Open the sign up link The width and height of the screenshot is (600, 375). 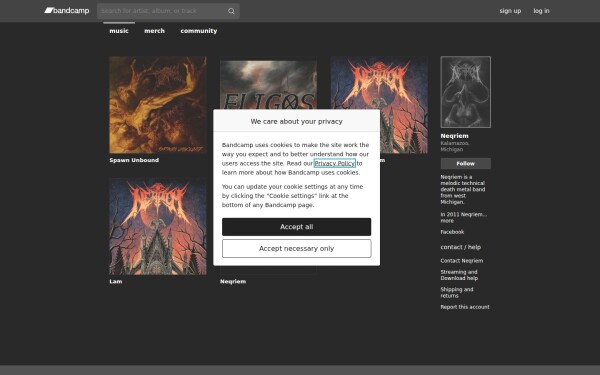[510, 11]
